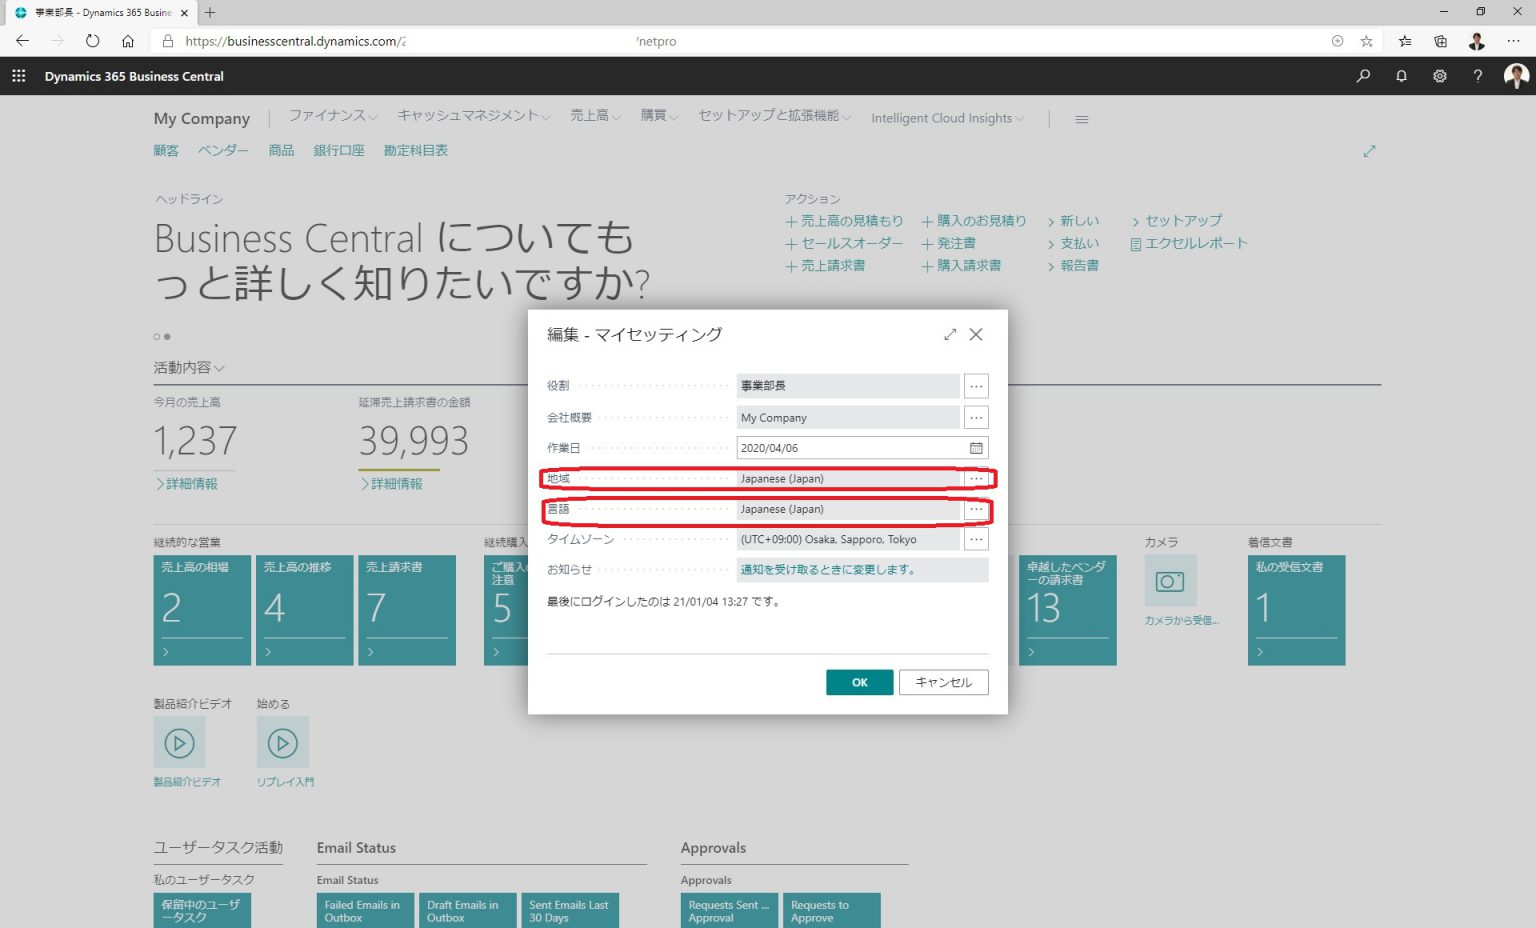The width and height of the screenshot is (1536, 928).
Task: Collapse the 活動内容 section
Action: (189, 368)
